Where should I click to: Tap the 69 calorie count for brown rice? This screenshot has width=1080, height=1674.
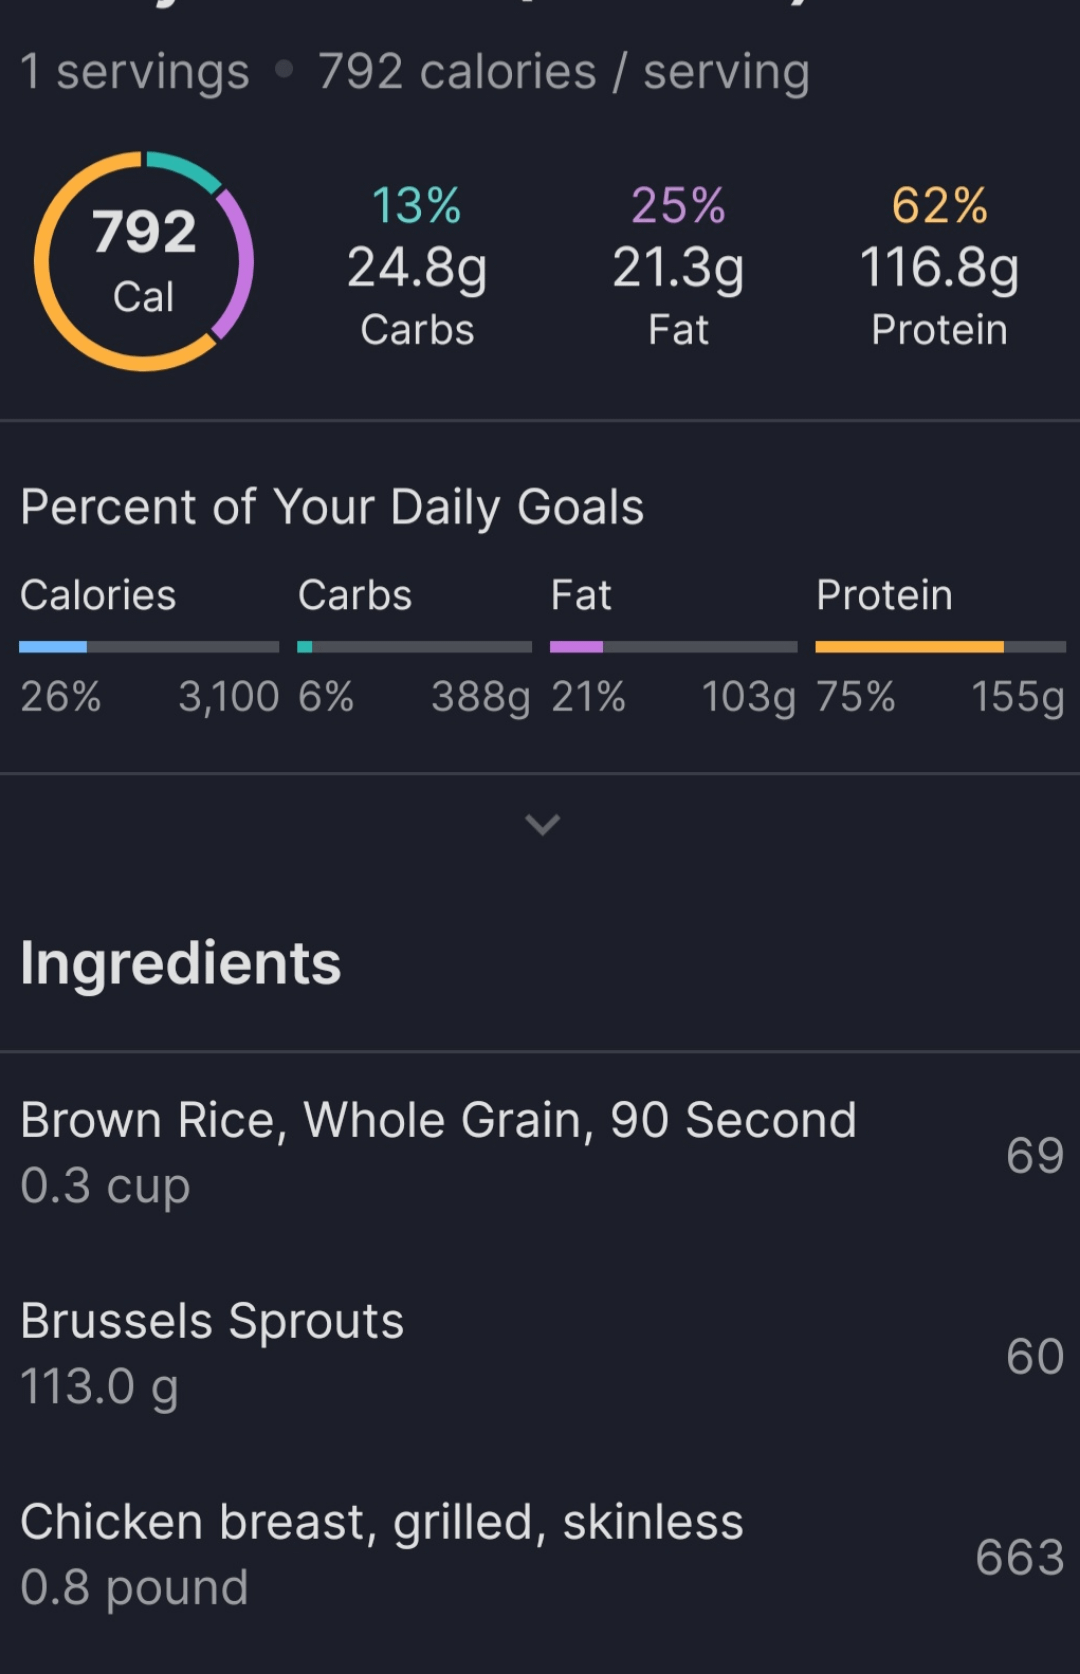pyautogui.click(x=1034, y=1155)
